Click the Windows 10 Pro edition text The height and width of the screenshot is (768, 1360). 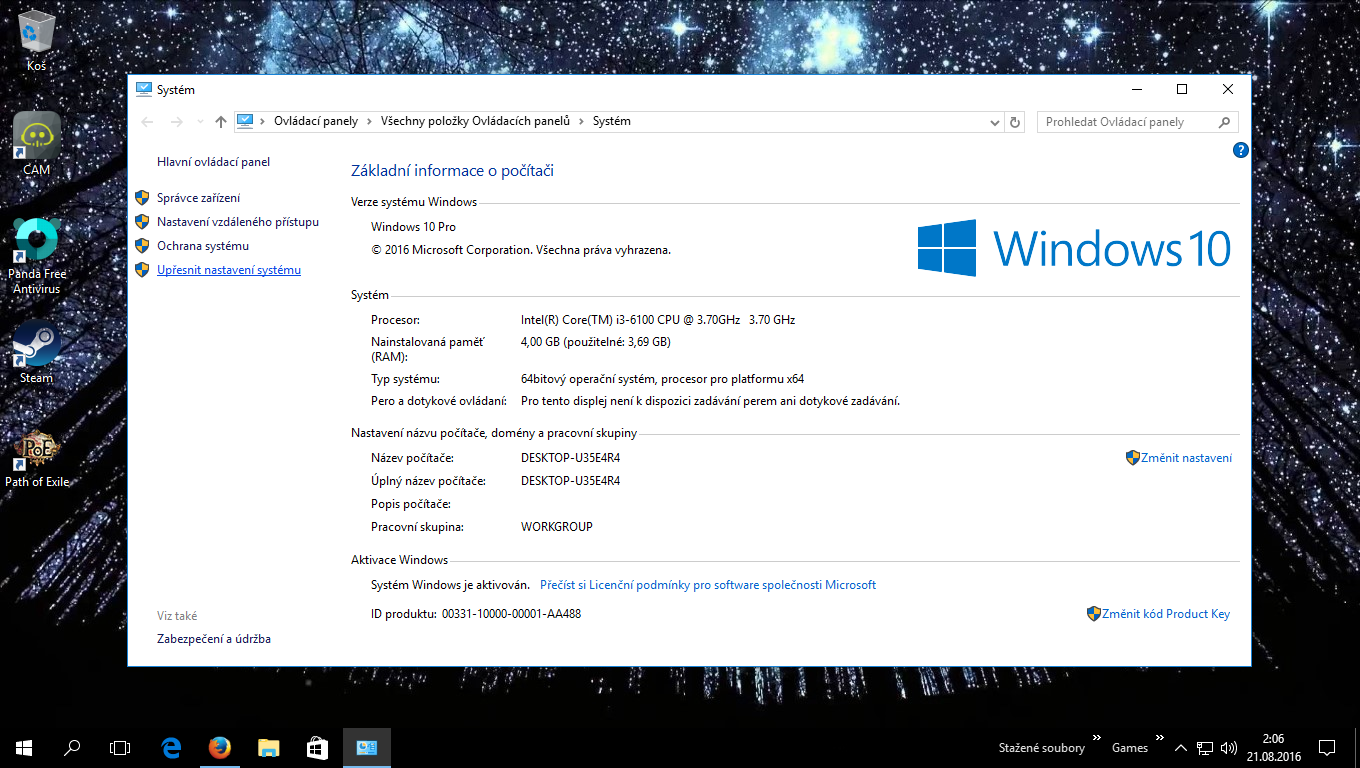tap(413, 227)
